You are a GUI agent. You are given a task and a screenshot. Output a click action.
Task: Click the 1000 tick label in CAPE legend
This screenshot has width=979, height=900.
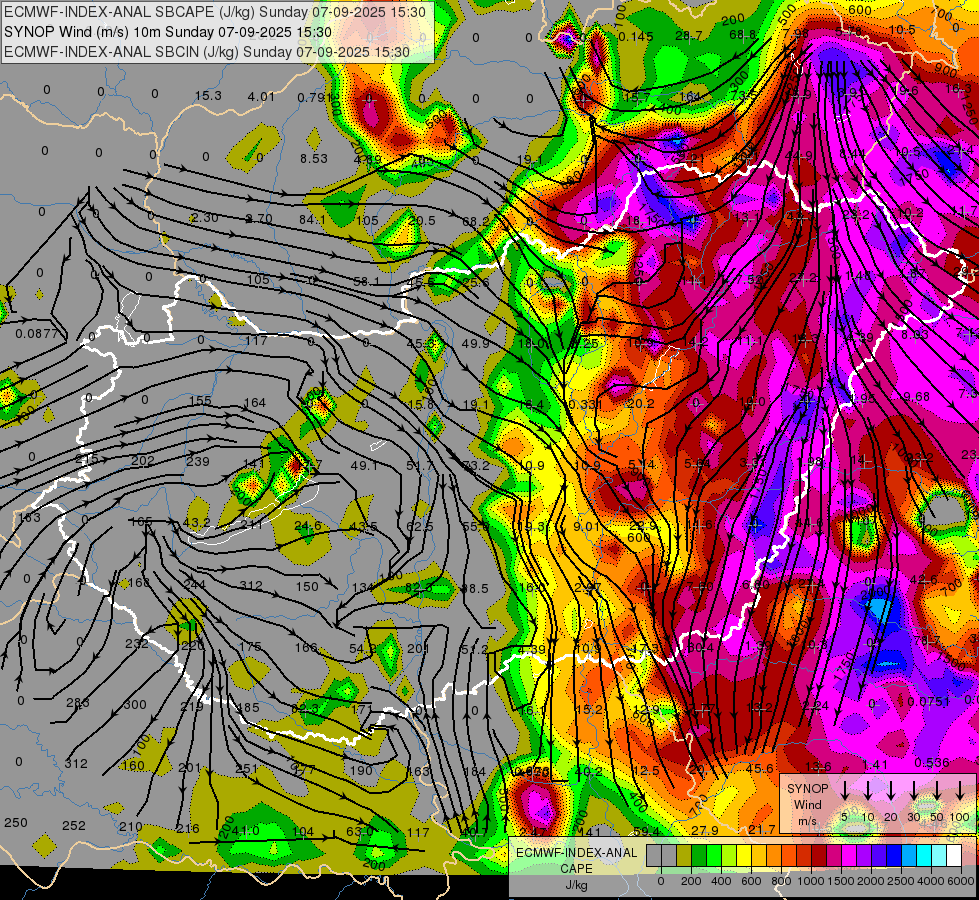click(811, 881)
